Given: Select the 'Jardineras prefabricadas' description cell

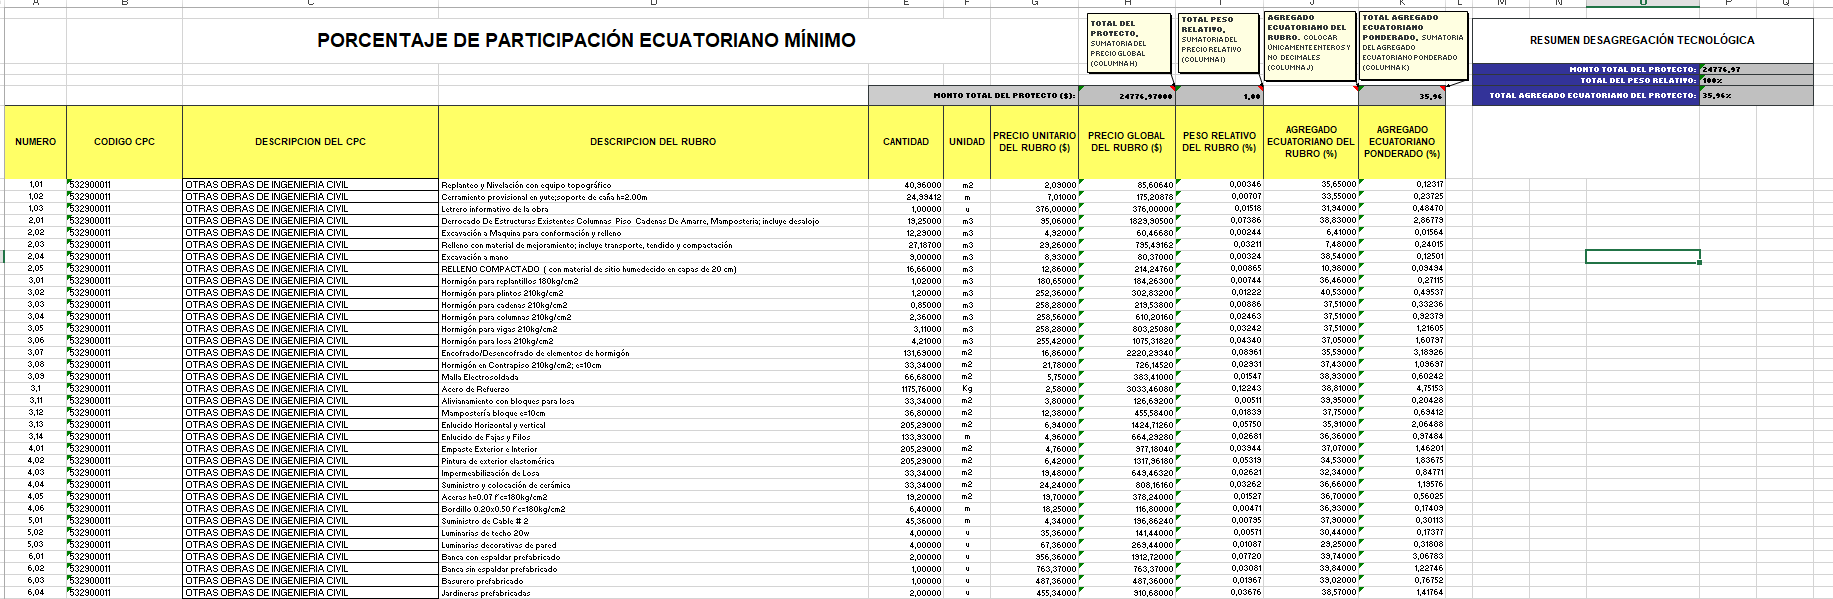Looking at the screenshot, I should point(652,593).
